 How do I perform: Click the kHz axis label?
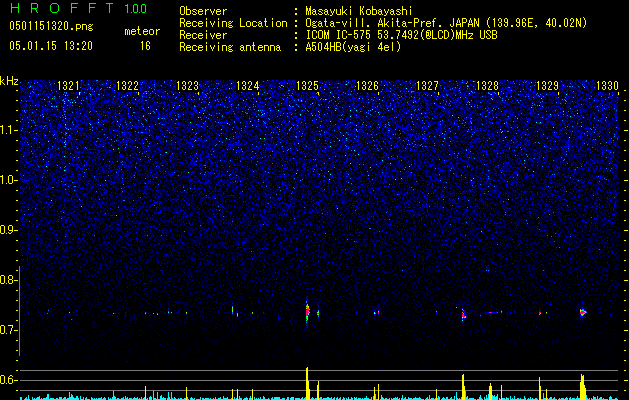(x=9, y=81)
